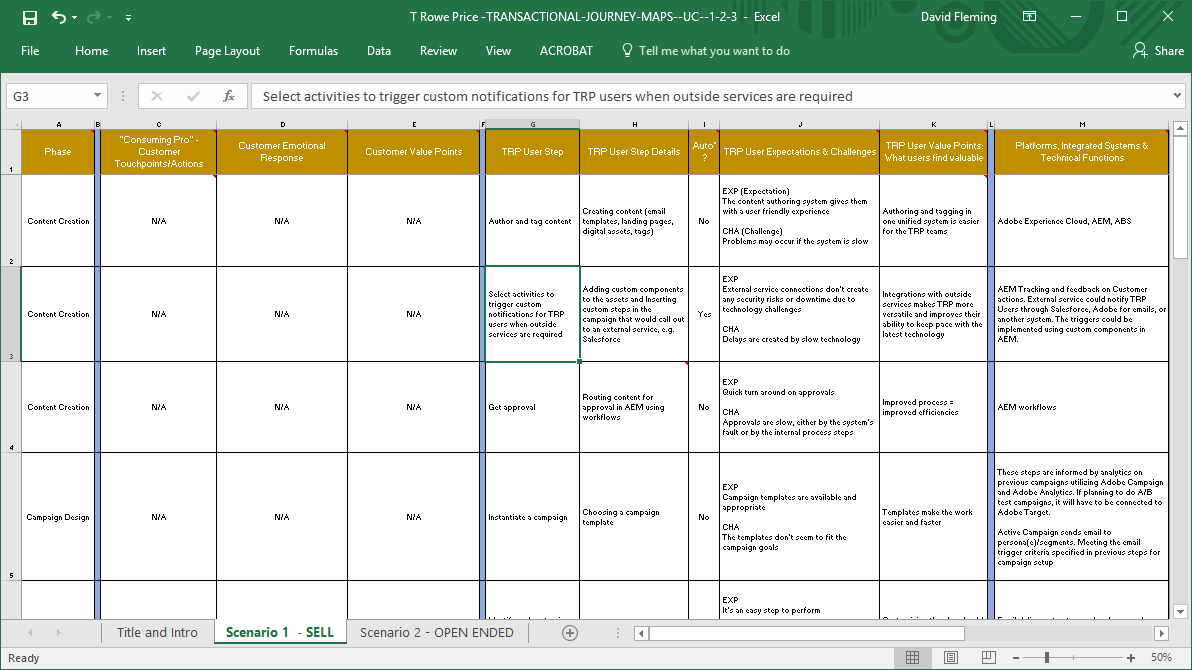The width and height of the screenshot is (1192, 670).
Task: Click the zoom out minus button
Action: 1016,658
